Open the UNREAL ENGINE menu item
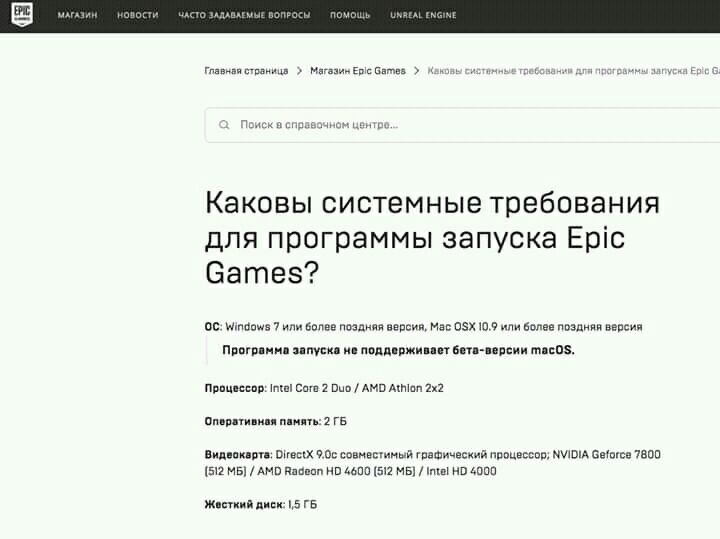 423,15
